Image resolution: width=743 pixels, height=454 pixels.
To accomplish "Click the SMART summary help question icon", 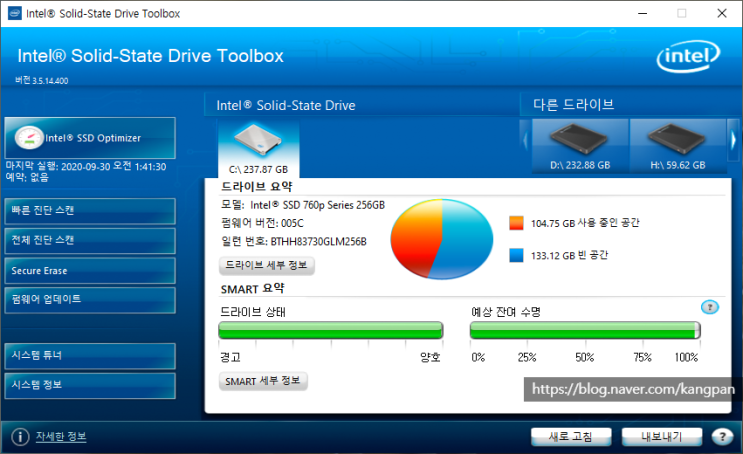I will coord(709,307).
